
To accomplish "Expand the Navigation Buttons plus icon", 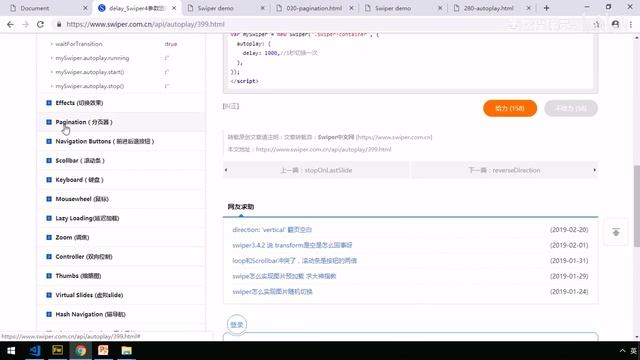I will [x=49, y=141].
